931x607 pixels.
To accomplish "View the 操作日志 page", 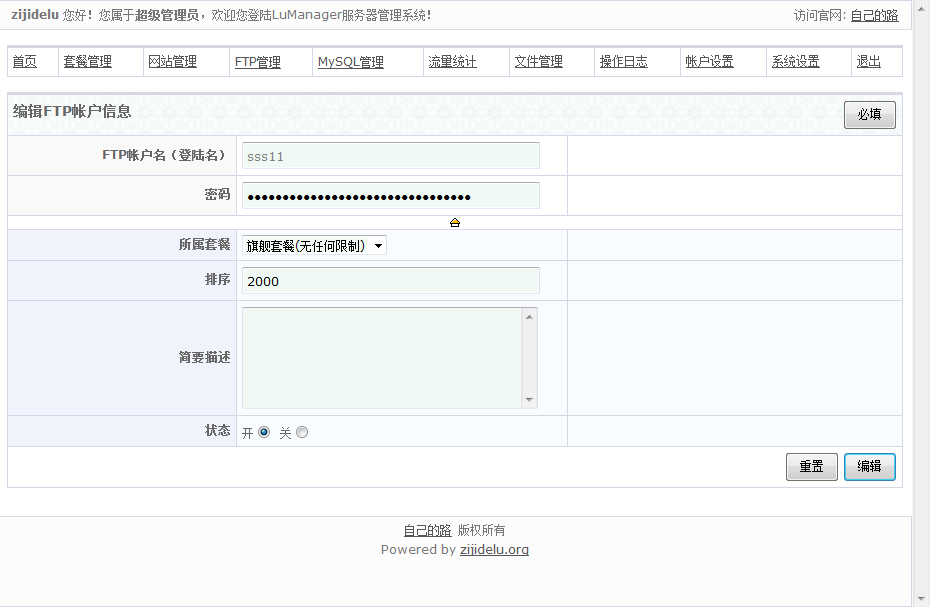I will [624, 62].
